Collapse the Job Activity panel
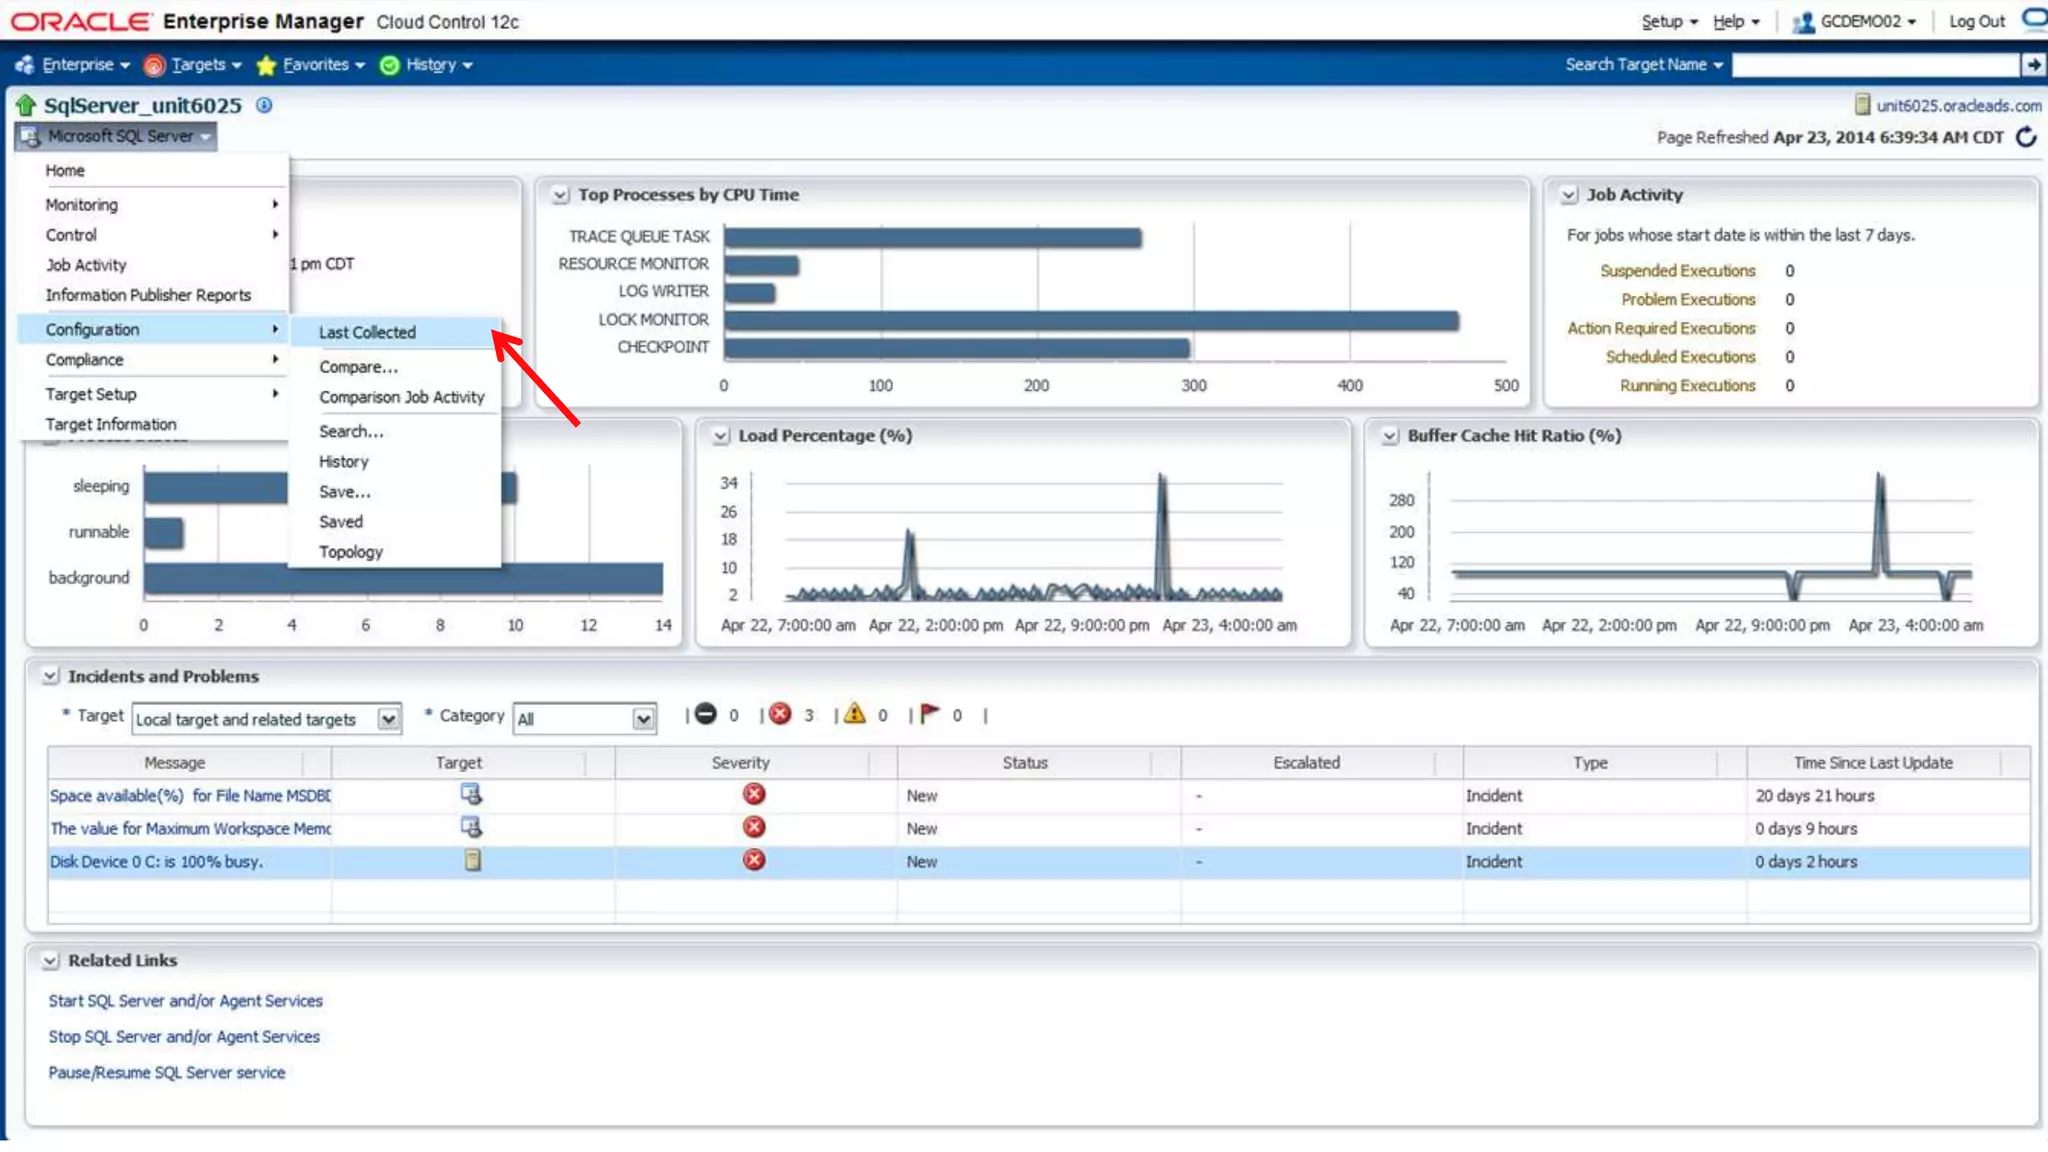The image size is (2048, 1152). (x=1569, y=195)
